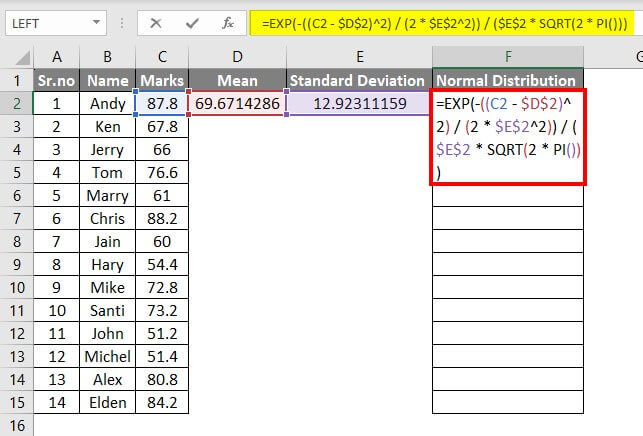
Task: Select mean value cell 69.6714286
Action: 237,103
